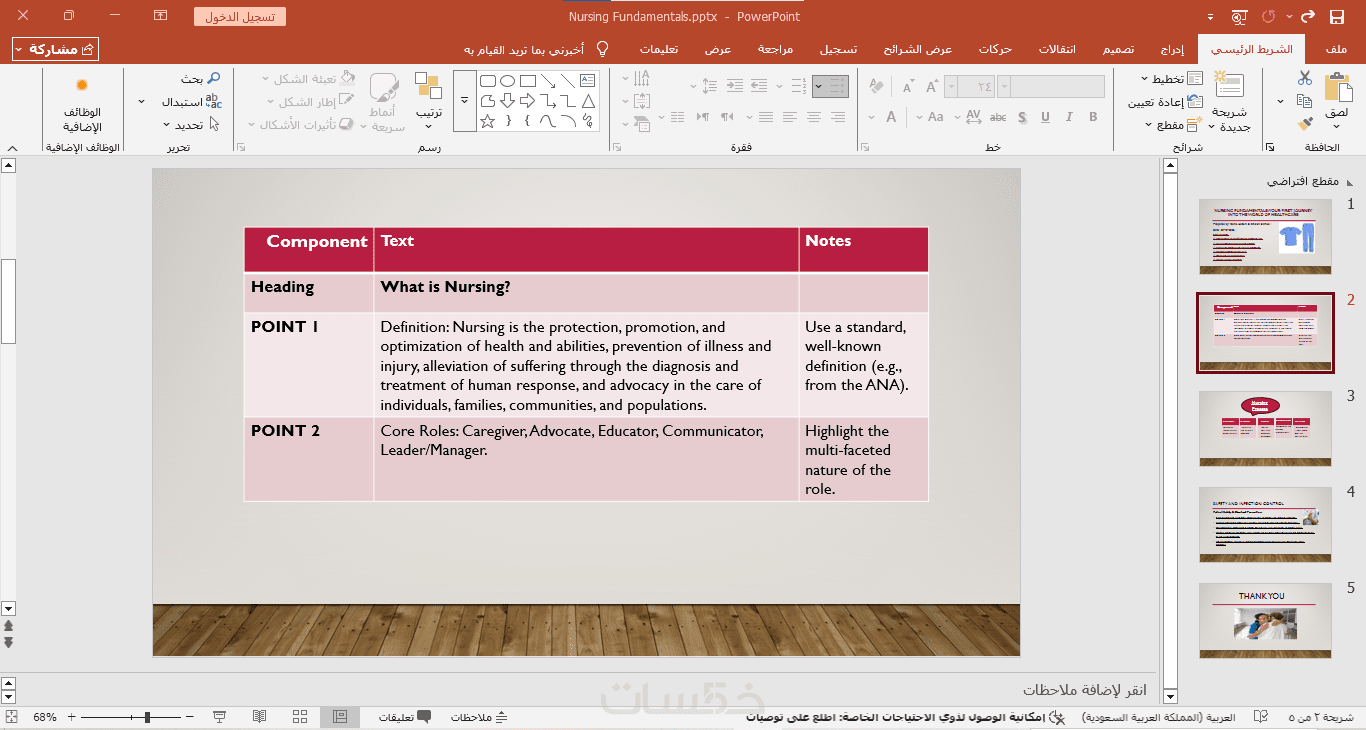Collapse the ribbon with the caret arrow
The image size is (1366, 730).
coord(11,147)
